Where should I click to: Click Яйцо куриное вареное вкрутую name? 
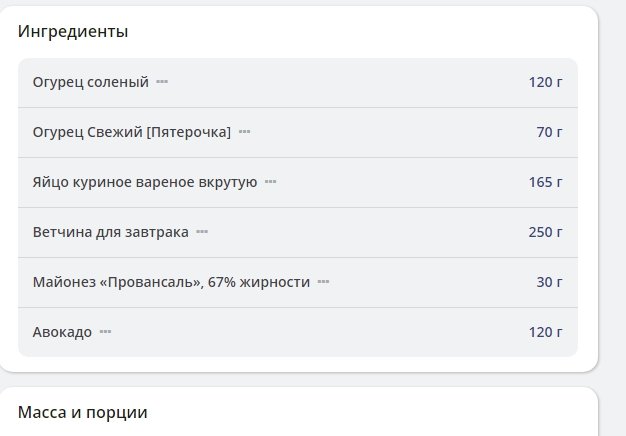click(x=145, y=182)
